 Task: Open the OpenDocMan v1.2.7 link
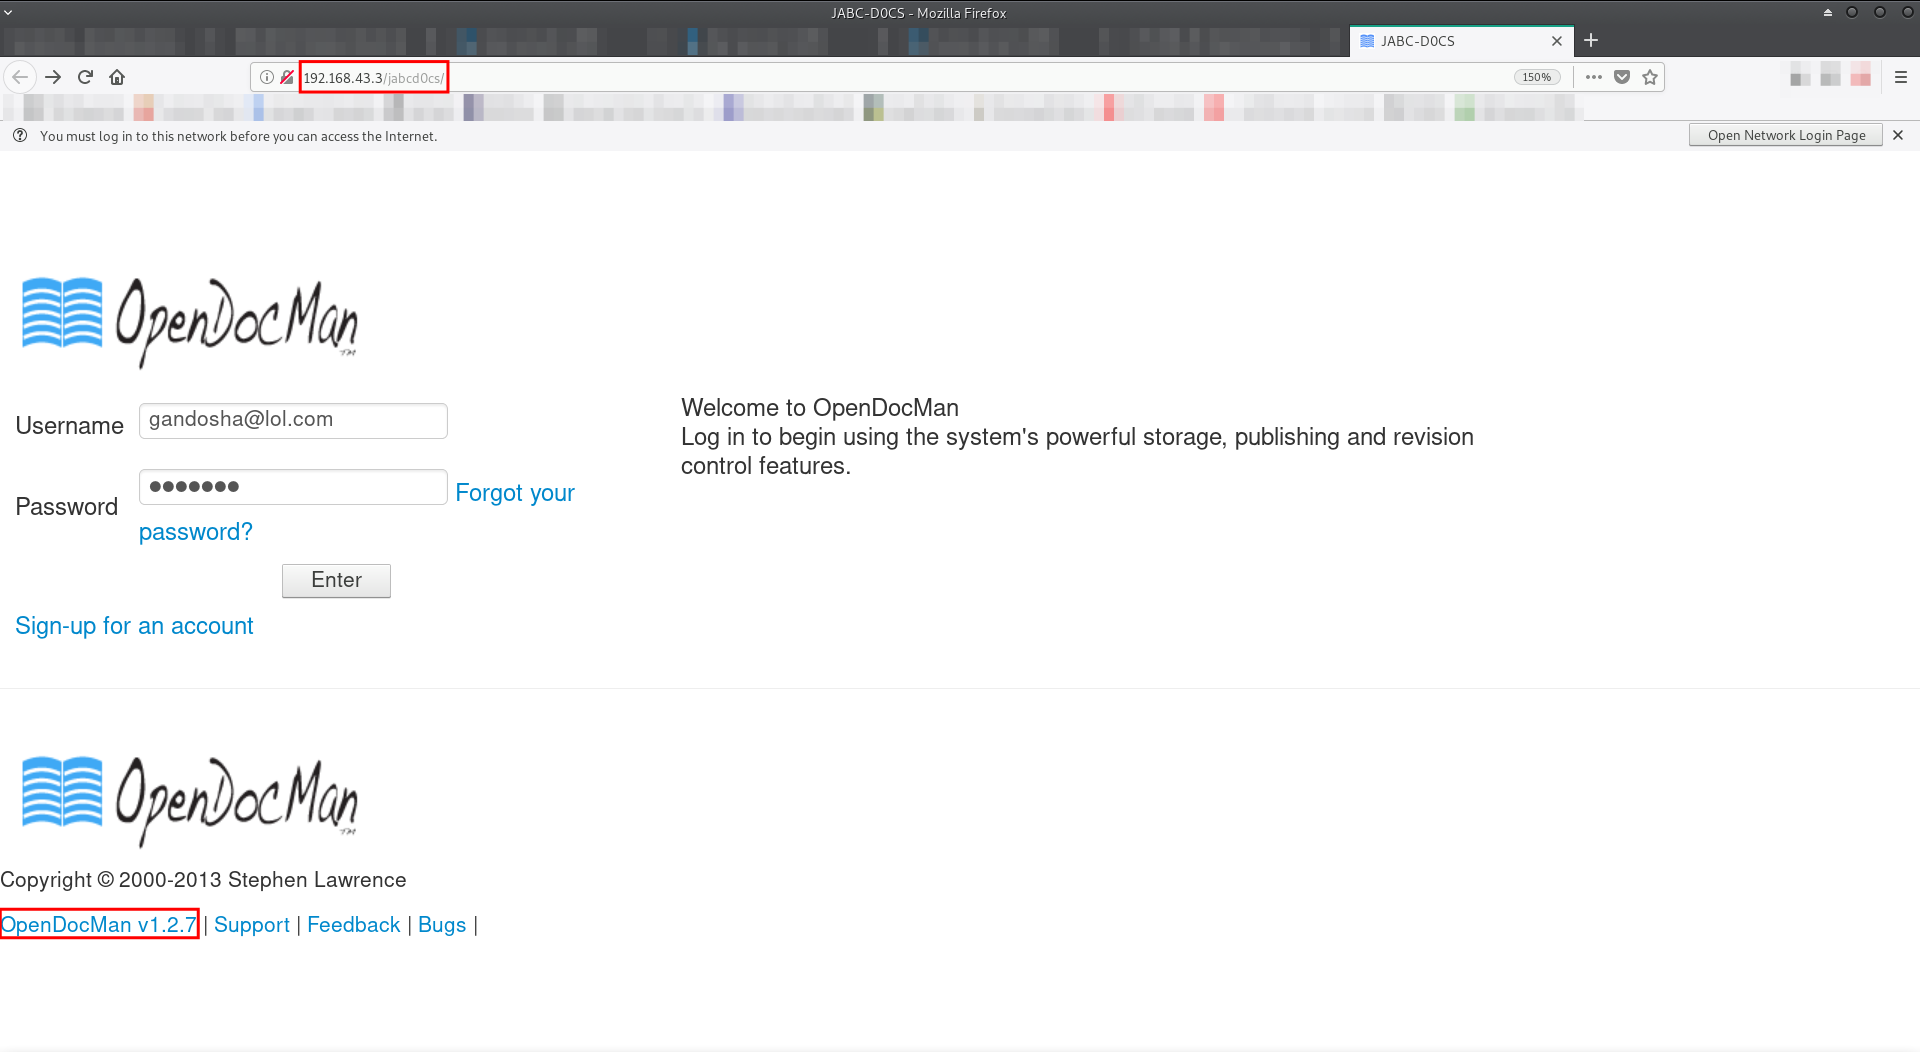[x=99, y=925]
